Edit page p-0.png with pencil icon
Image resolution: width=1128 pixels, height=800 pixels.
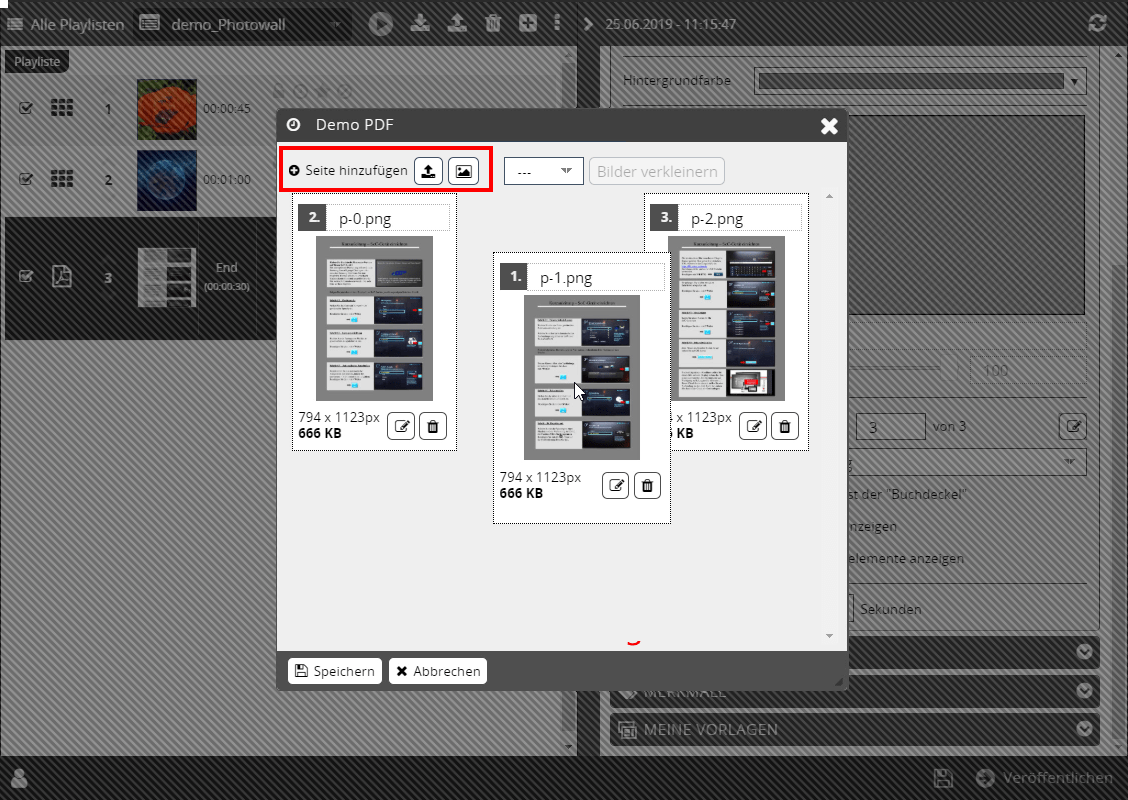(402, 426)
